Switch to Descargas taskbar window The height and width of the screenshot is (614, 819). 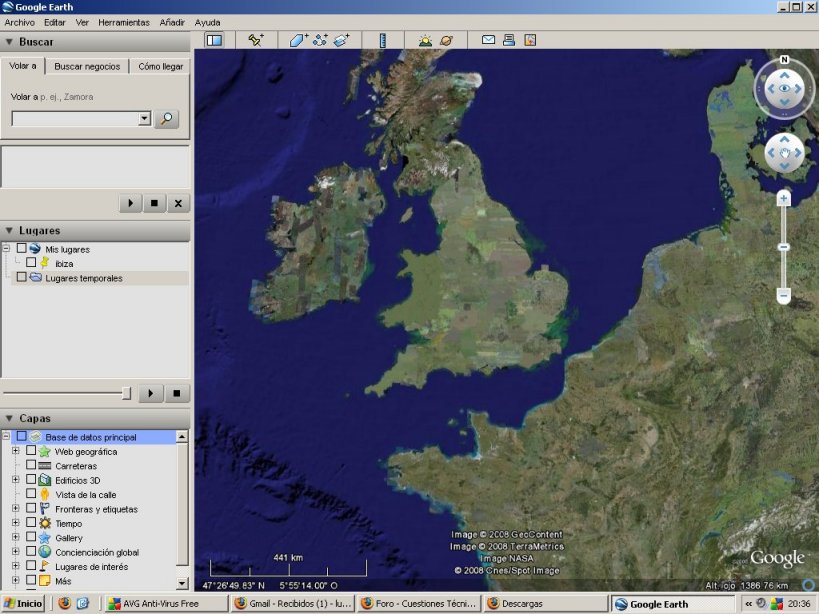(546, 604)
